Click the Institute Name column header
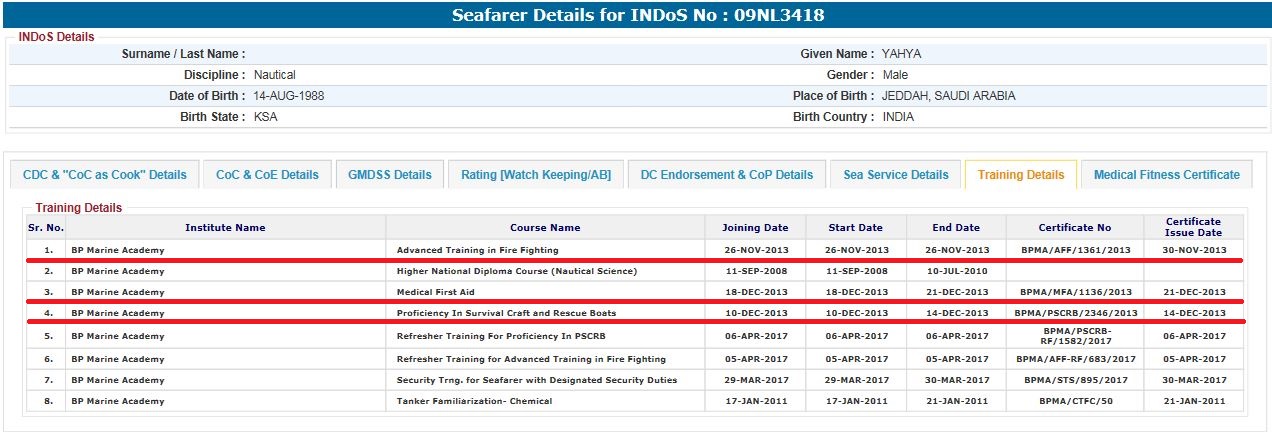Image resolution: width=1272 pixels, height=437 pixels. coord(225,227)
